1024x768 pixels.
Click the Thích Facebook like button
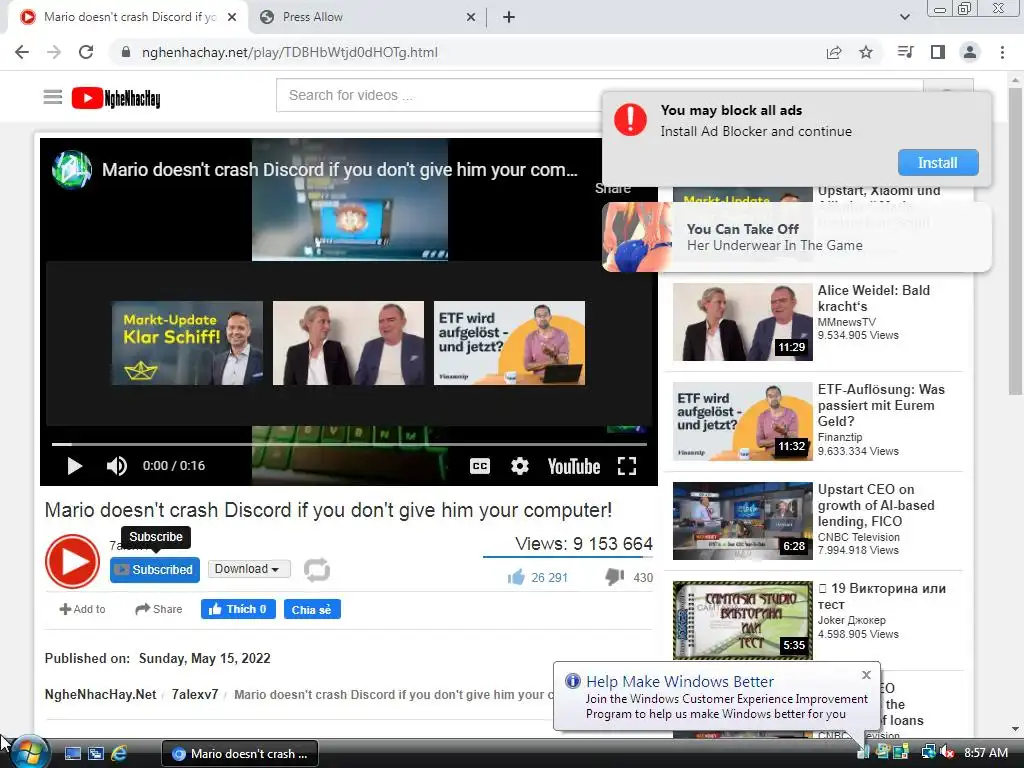238,609
